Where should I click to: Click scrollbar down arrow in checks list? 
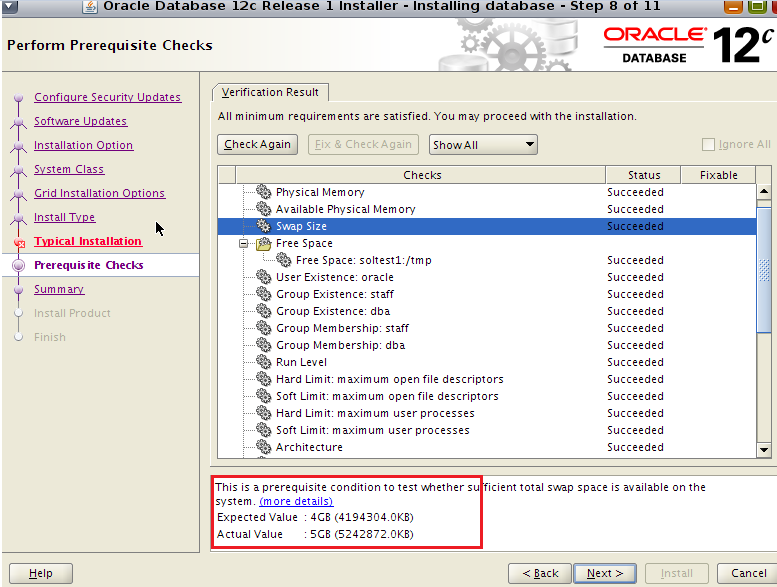(764, 450)
